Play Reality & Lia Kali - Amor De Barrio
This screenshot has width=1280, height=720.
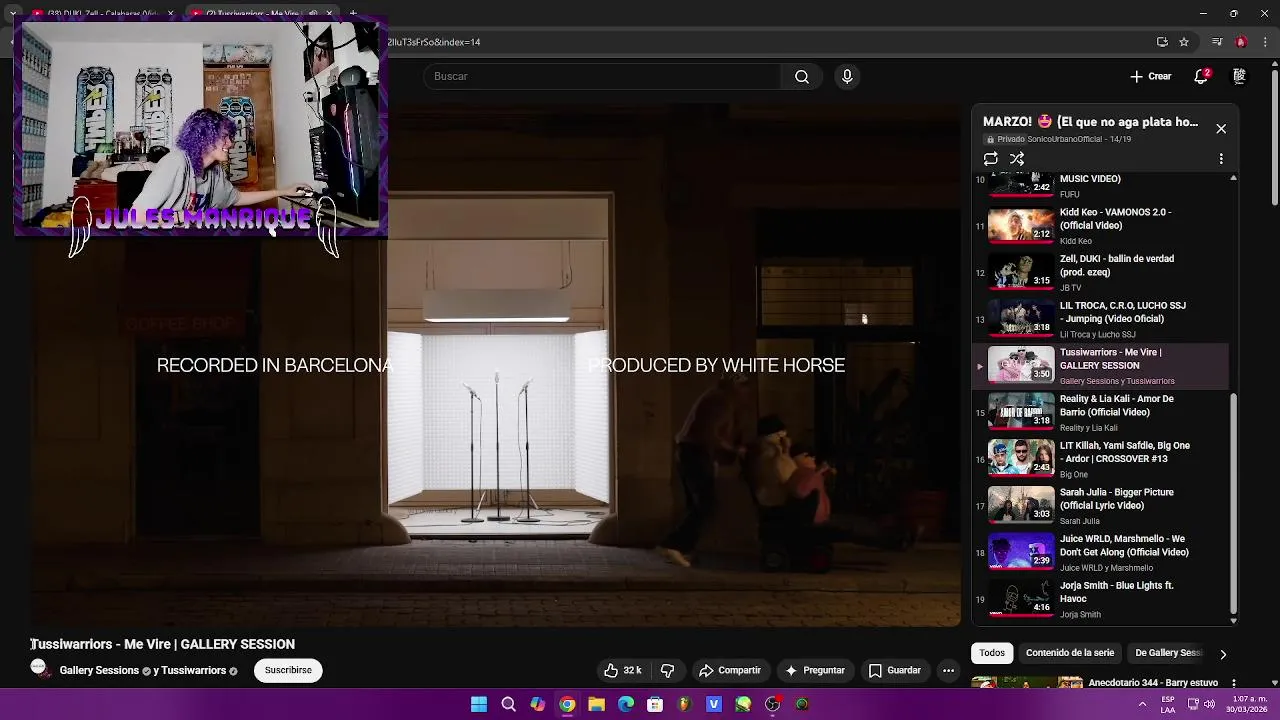1100,412
